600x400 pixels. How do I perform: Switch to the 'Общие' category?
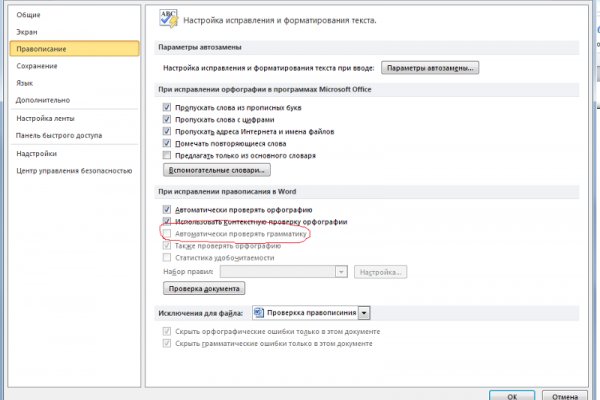[29, 14]
